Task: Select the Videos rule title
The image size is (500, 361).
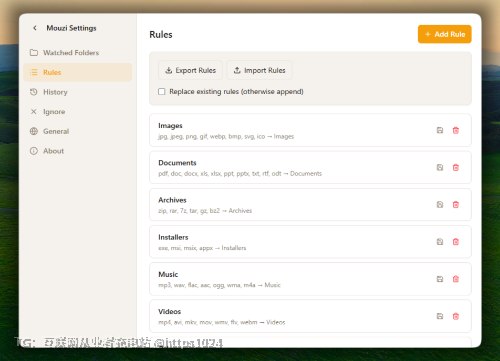Action: pos(170,311)
